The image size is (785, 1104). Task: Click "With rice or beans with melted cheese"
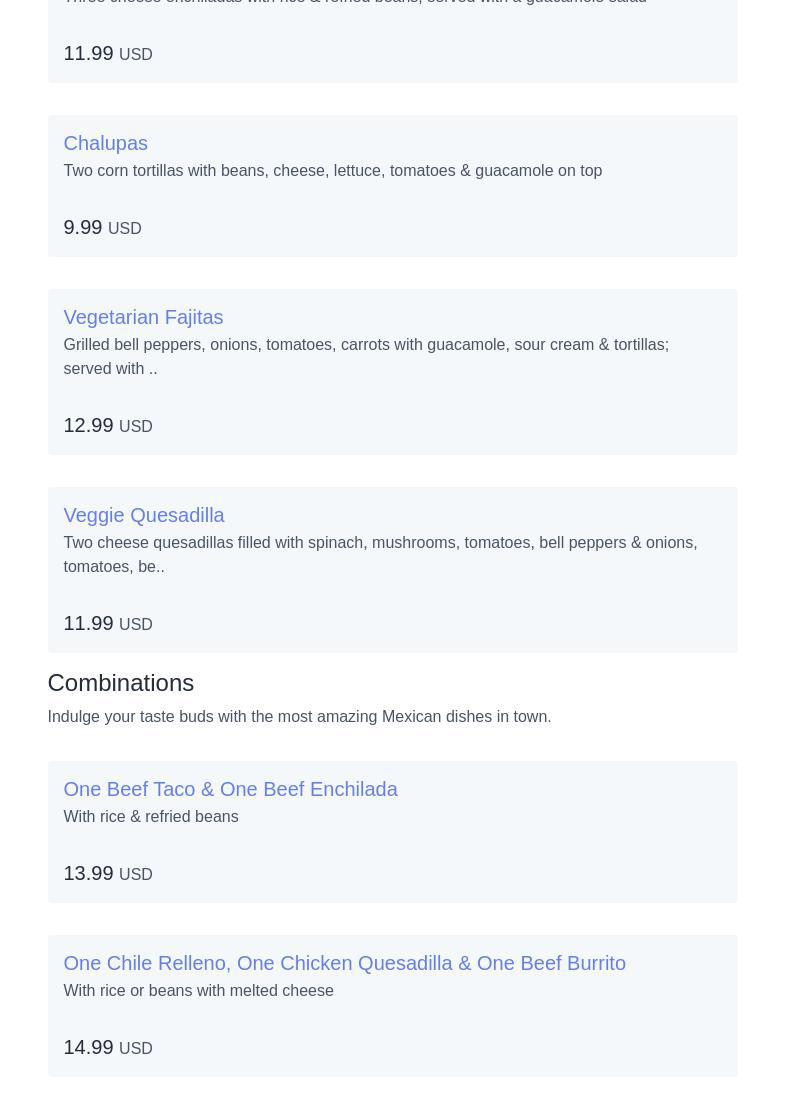(x=198, y=991)
